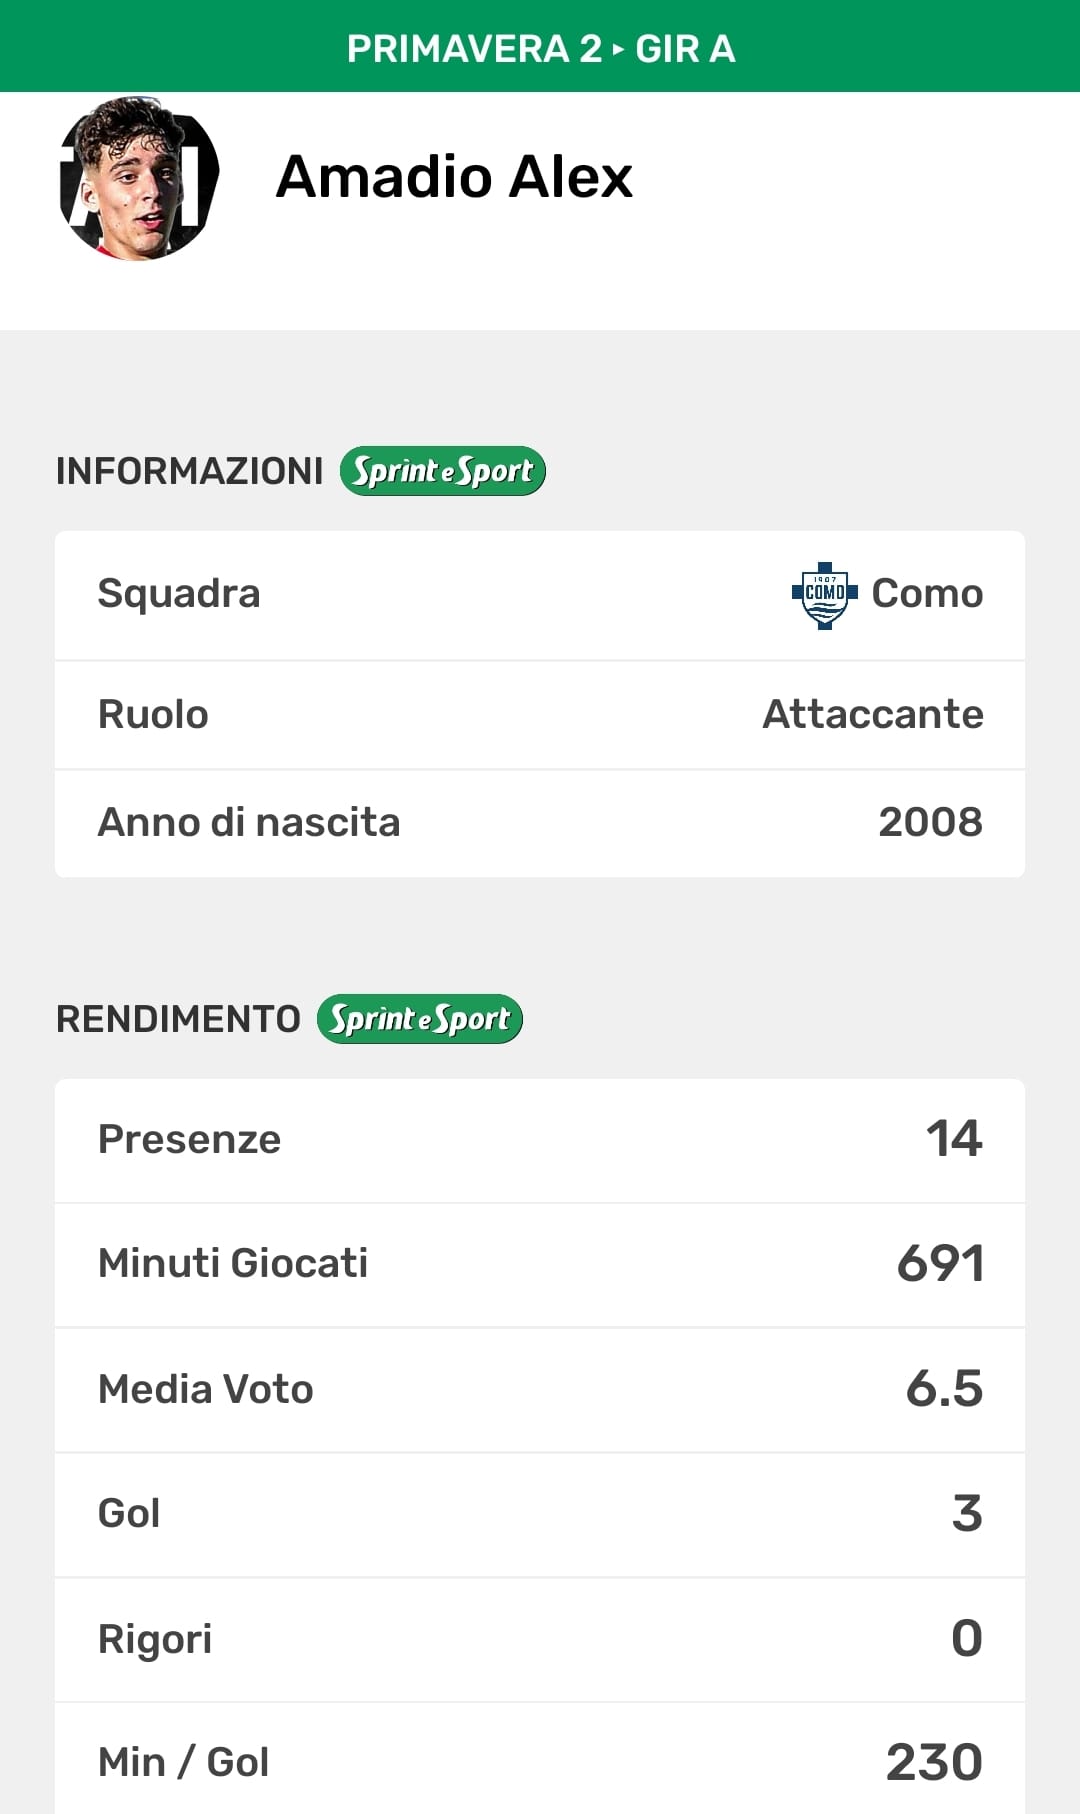Viewport: 1080px width, 1814px height.
Task: Tap the Rigori stat row
Action: click(x=540, y=1639)
